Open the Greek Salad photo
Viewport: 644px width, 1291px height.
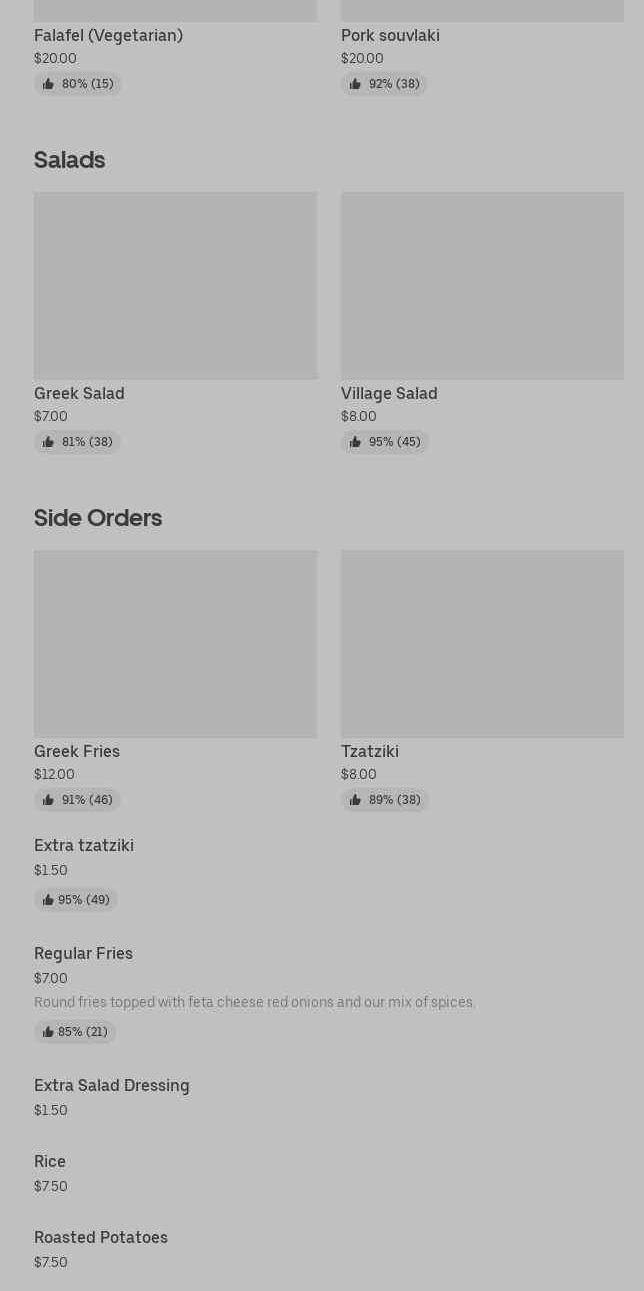click(175, 286)
